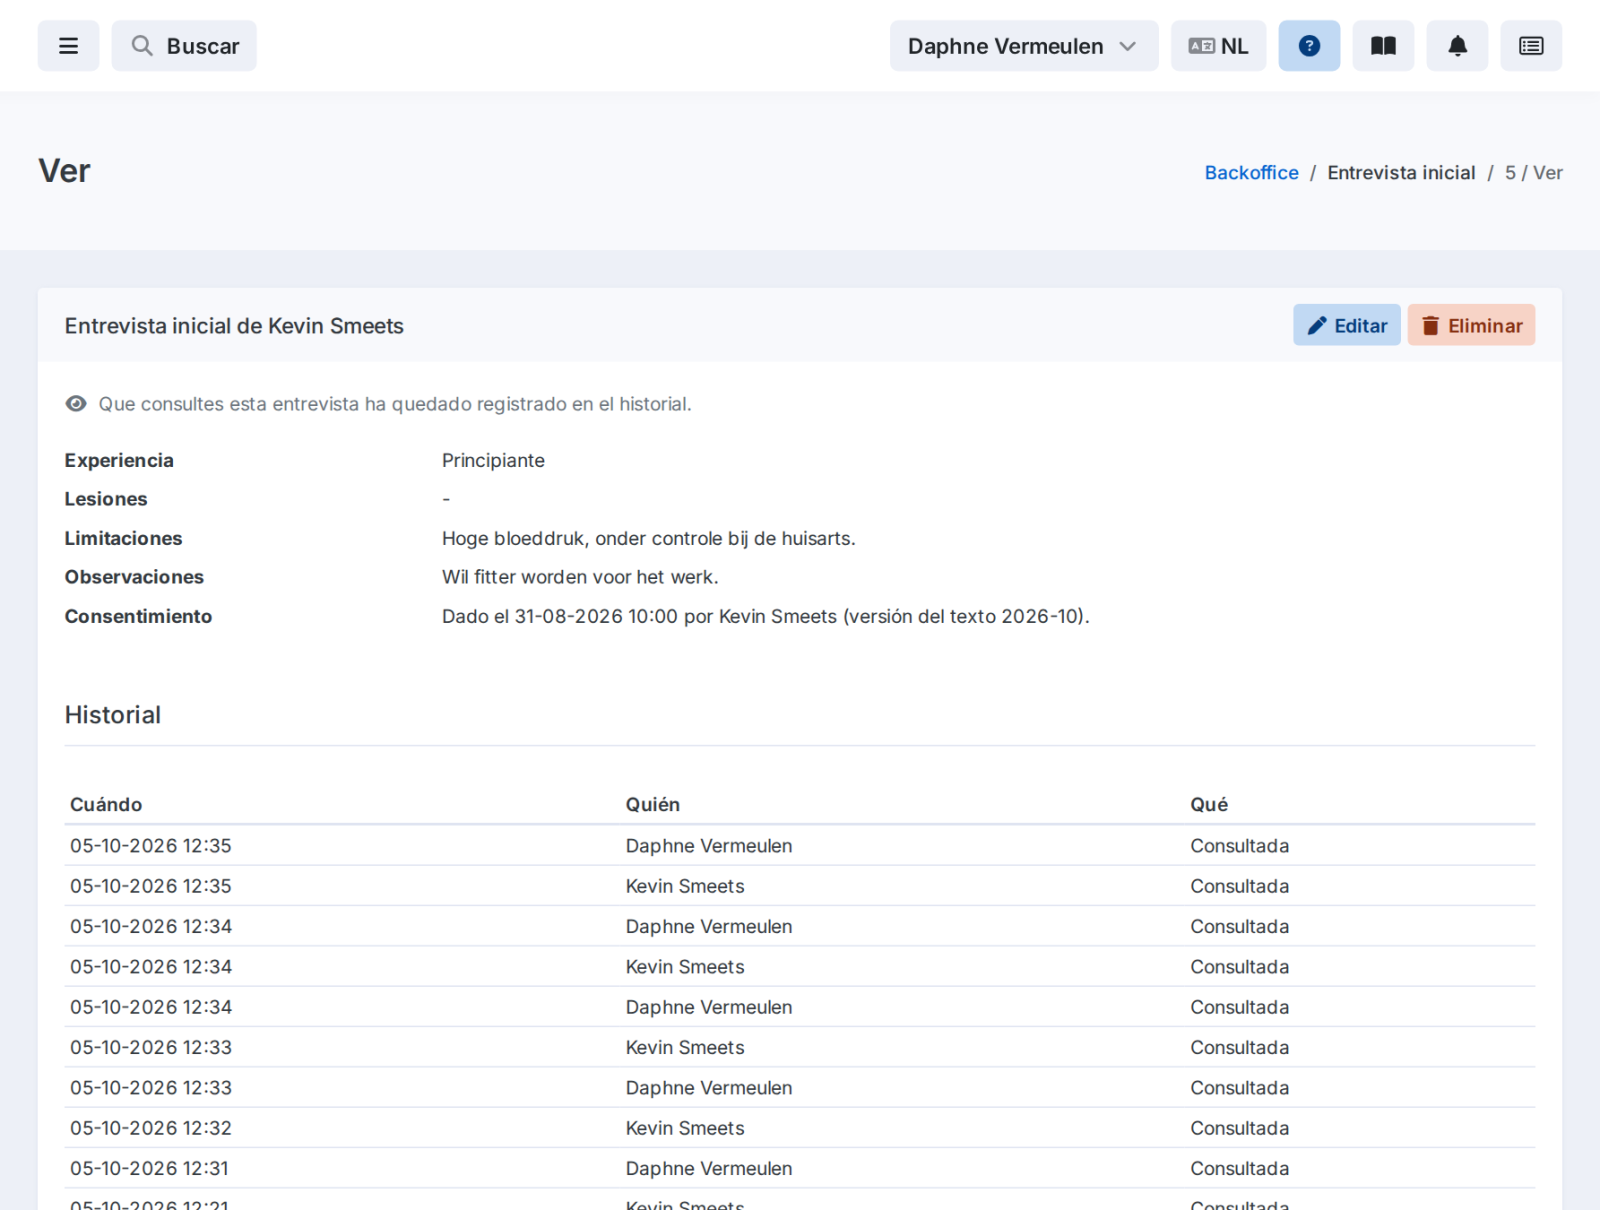Select the consent text 'Dado el 31-08-2026'
This screenshot has height=1210, width=1600.
[x=766, y=617]
